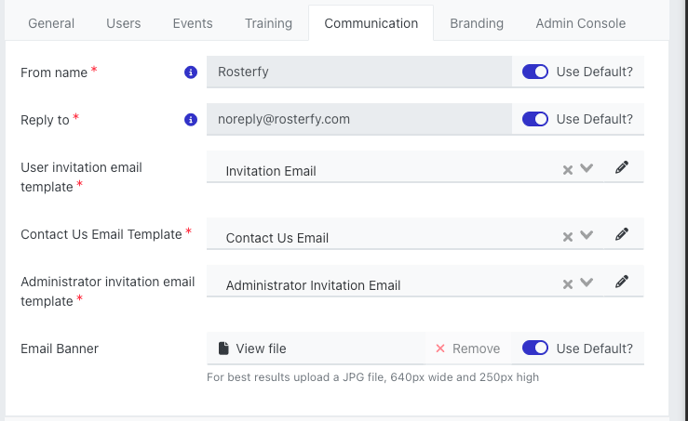The width and height of the screenshot is (688, 421).
Task: Disable Use Default for Reply to
Action: (x=535, y=119)
